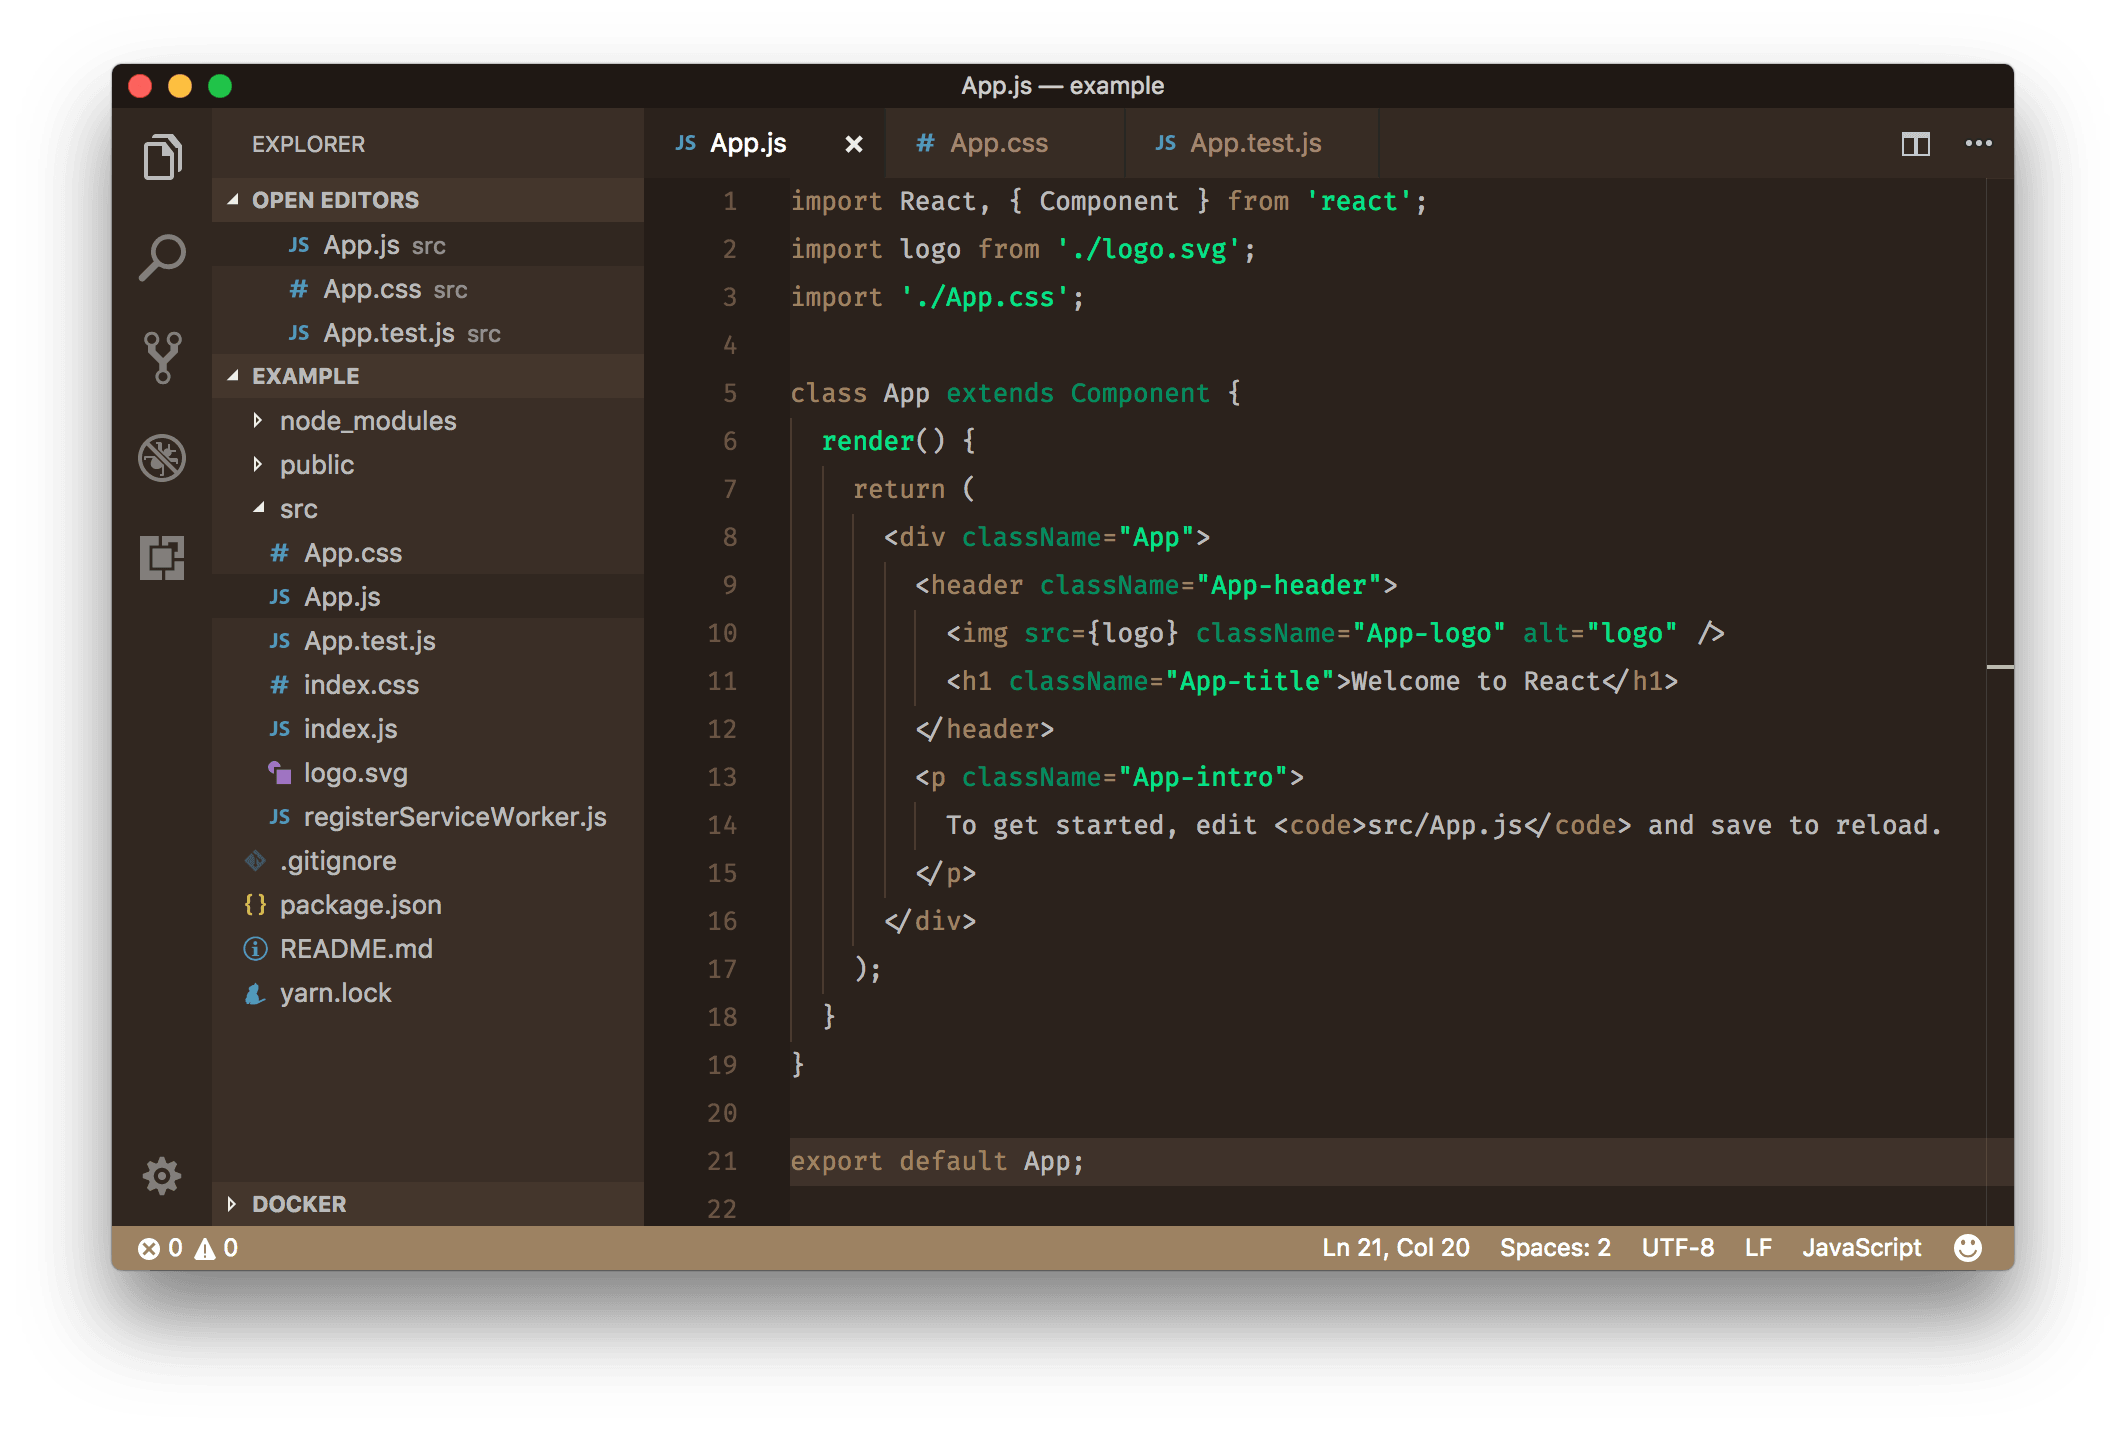
Task: Select logo.svg in the file tree
Action: point(356,772)
